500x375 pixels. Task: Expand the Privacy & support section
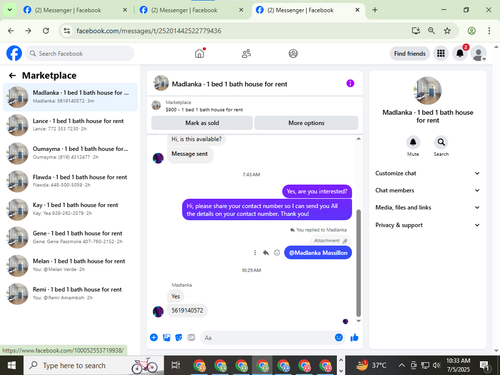point(428,225)
